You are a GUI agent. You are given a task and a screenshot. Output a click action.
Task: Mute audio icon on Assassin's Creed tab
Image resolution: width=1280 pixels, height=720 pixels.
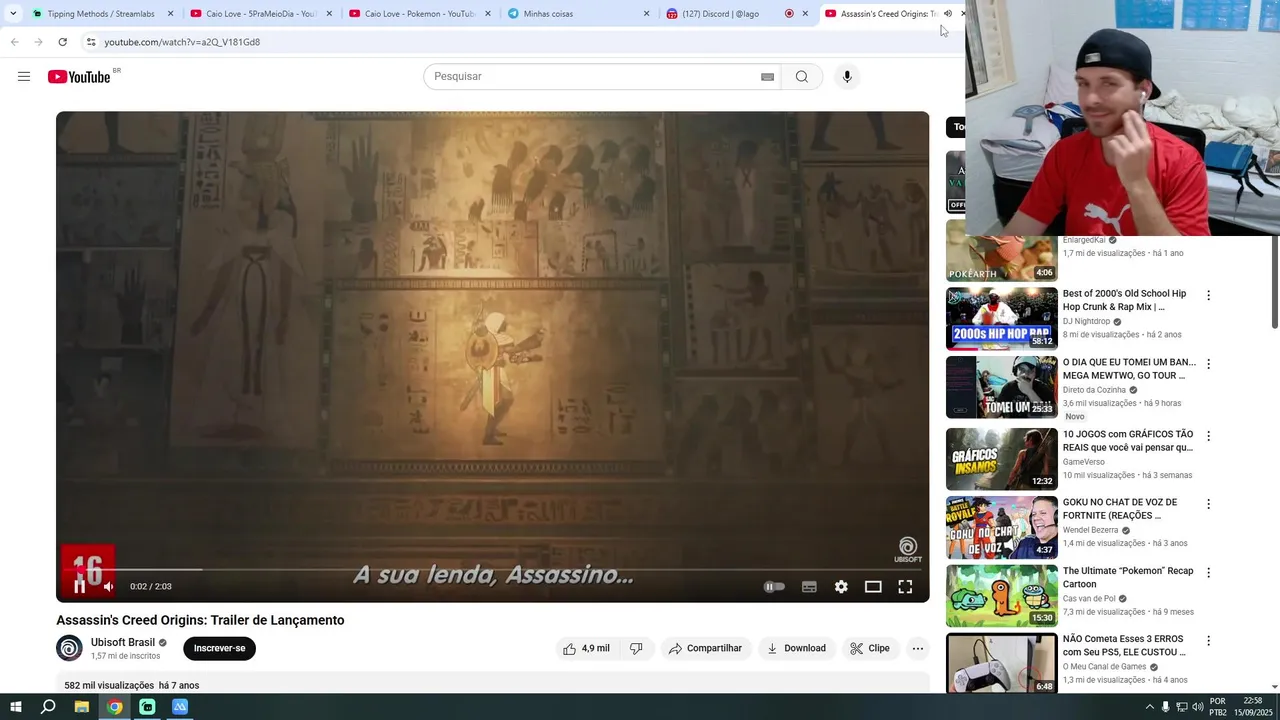[x=948, y=14]
